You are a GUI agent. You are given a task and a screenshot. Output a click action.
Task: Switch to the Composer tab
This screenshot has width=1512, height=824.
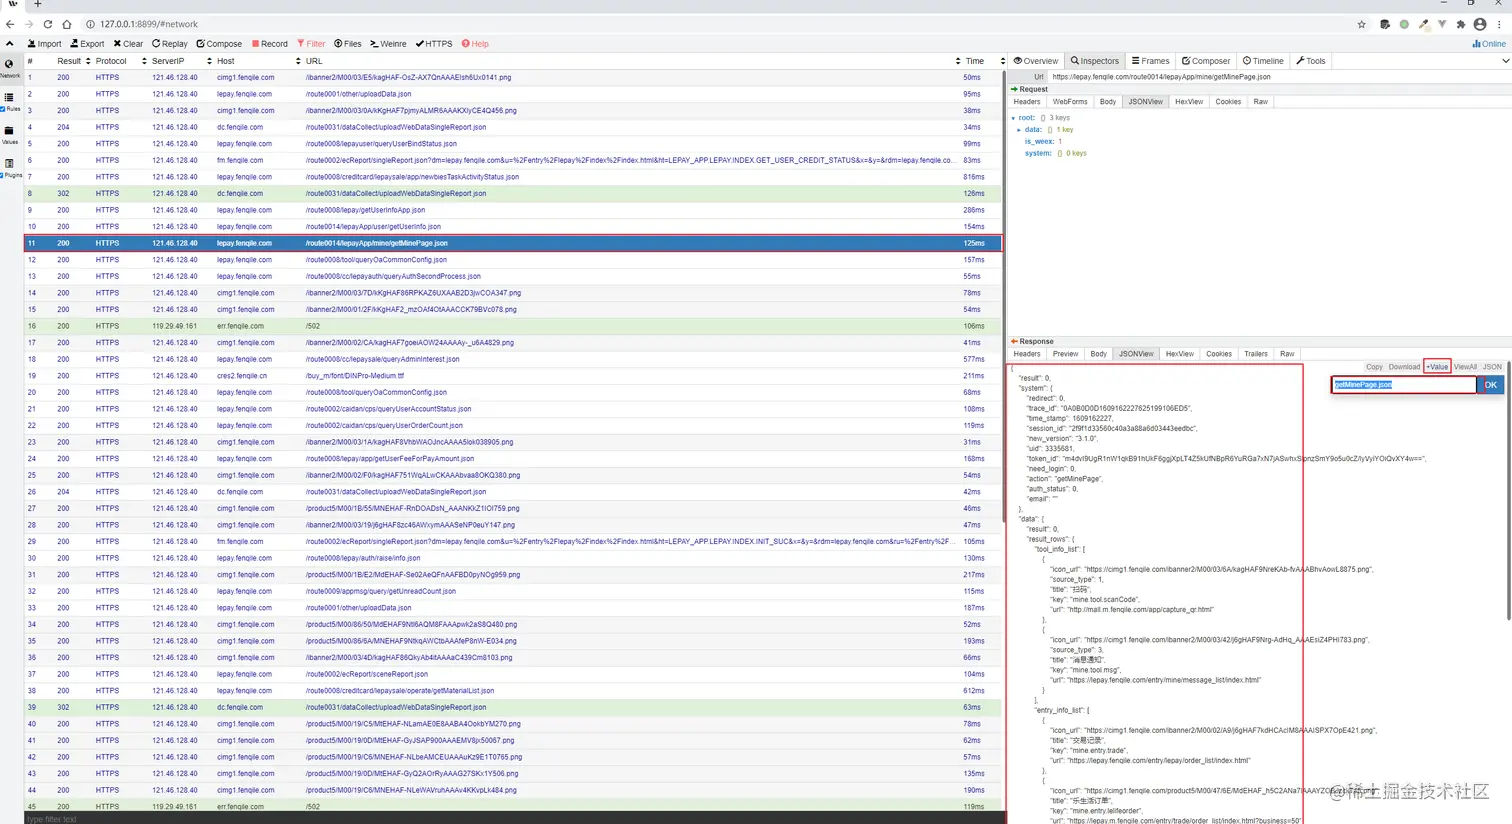[1206, 61]
